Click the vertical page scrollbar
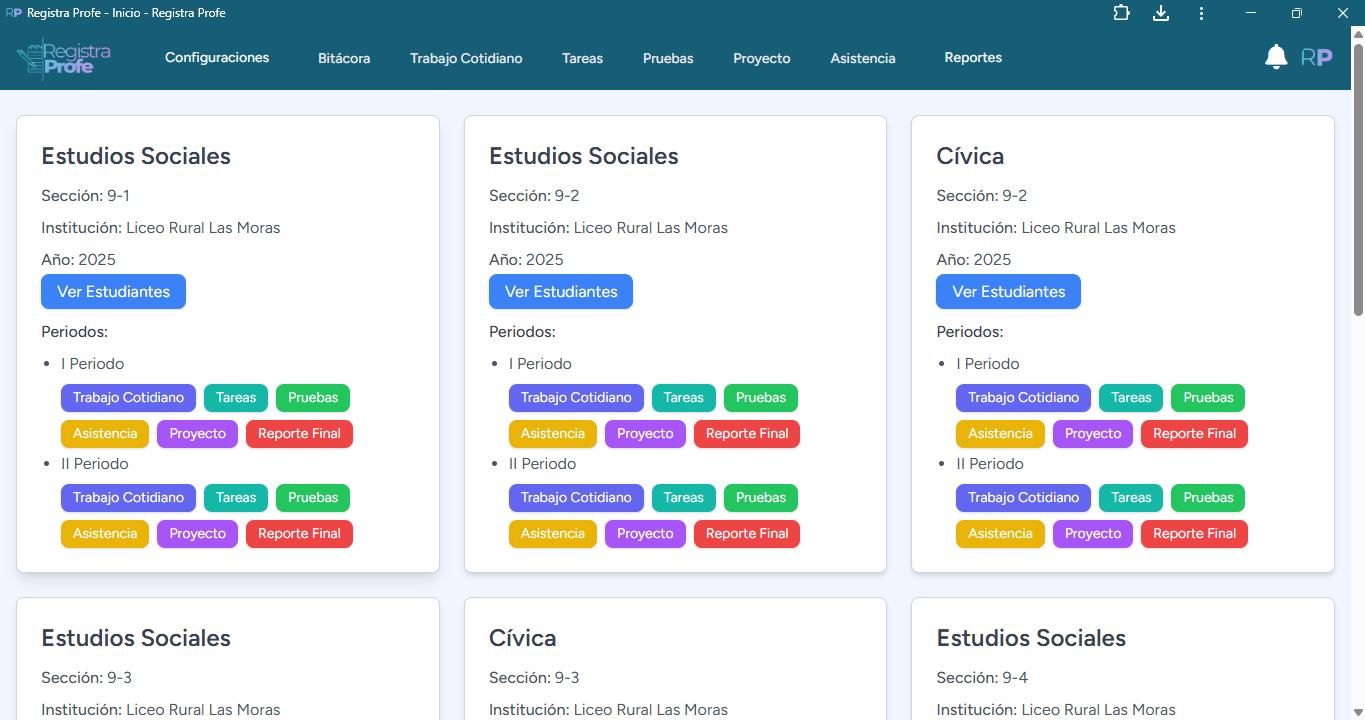 coord(1358,180)
